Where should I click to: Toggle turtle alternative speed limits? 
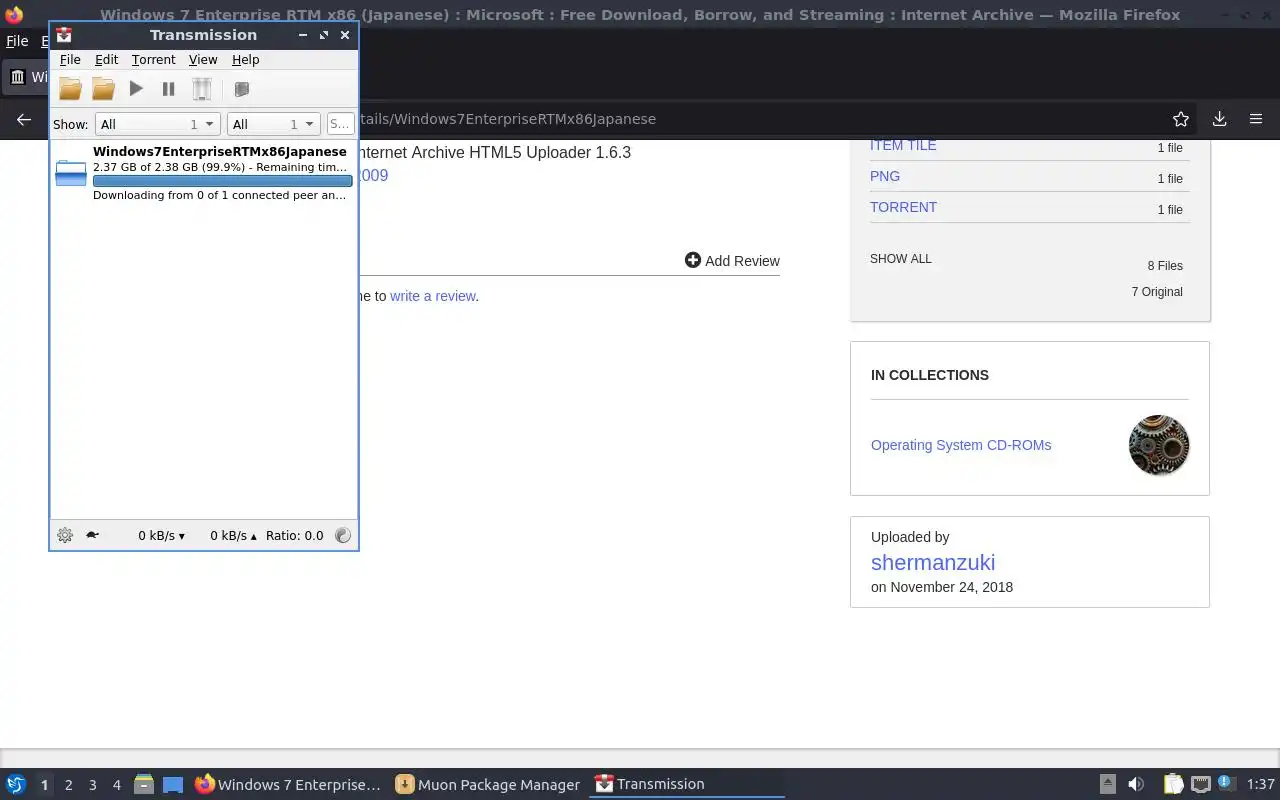pos(93,535)
